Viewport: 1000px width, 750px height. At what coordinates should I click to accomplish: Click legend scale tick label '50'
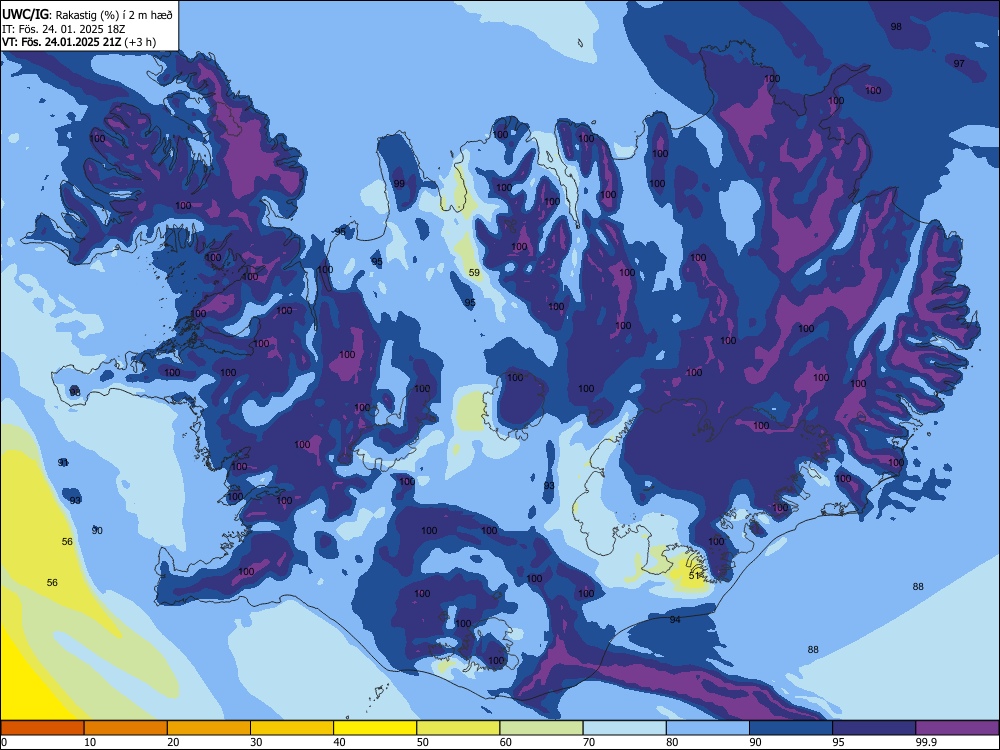423,742
